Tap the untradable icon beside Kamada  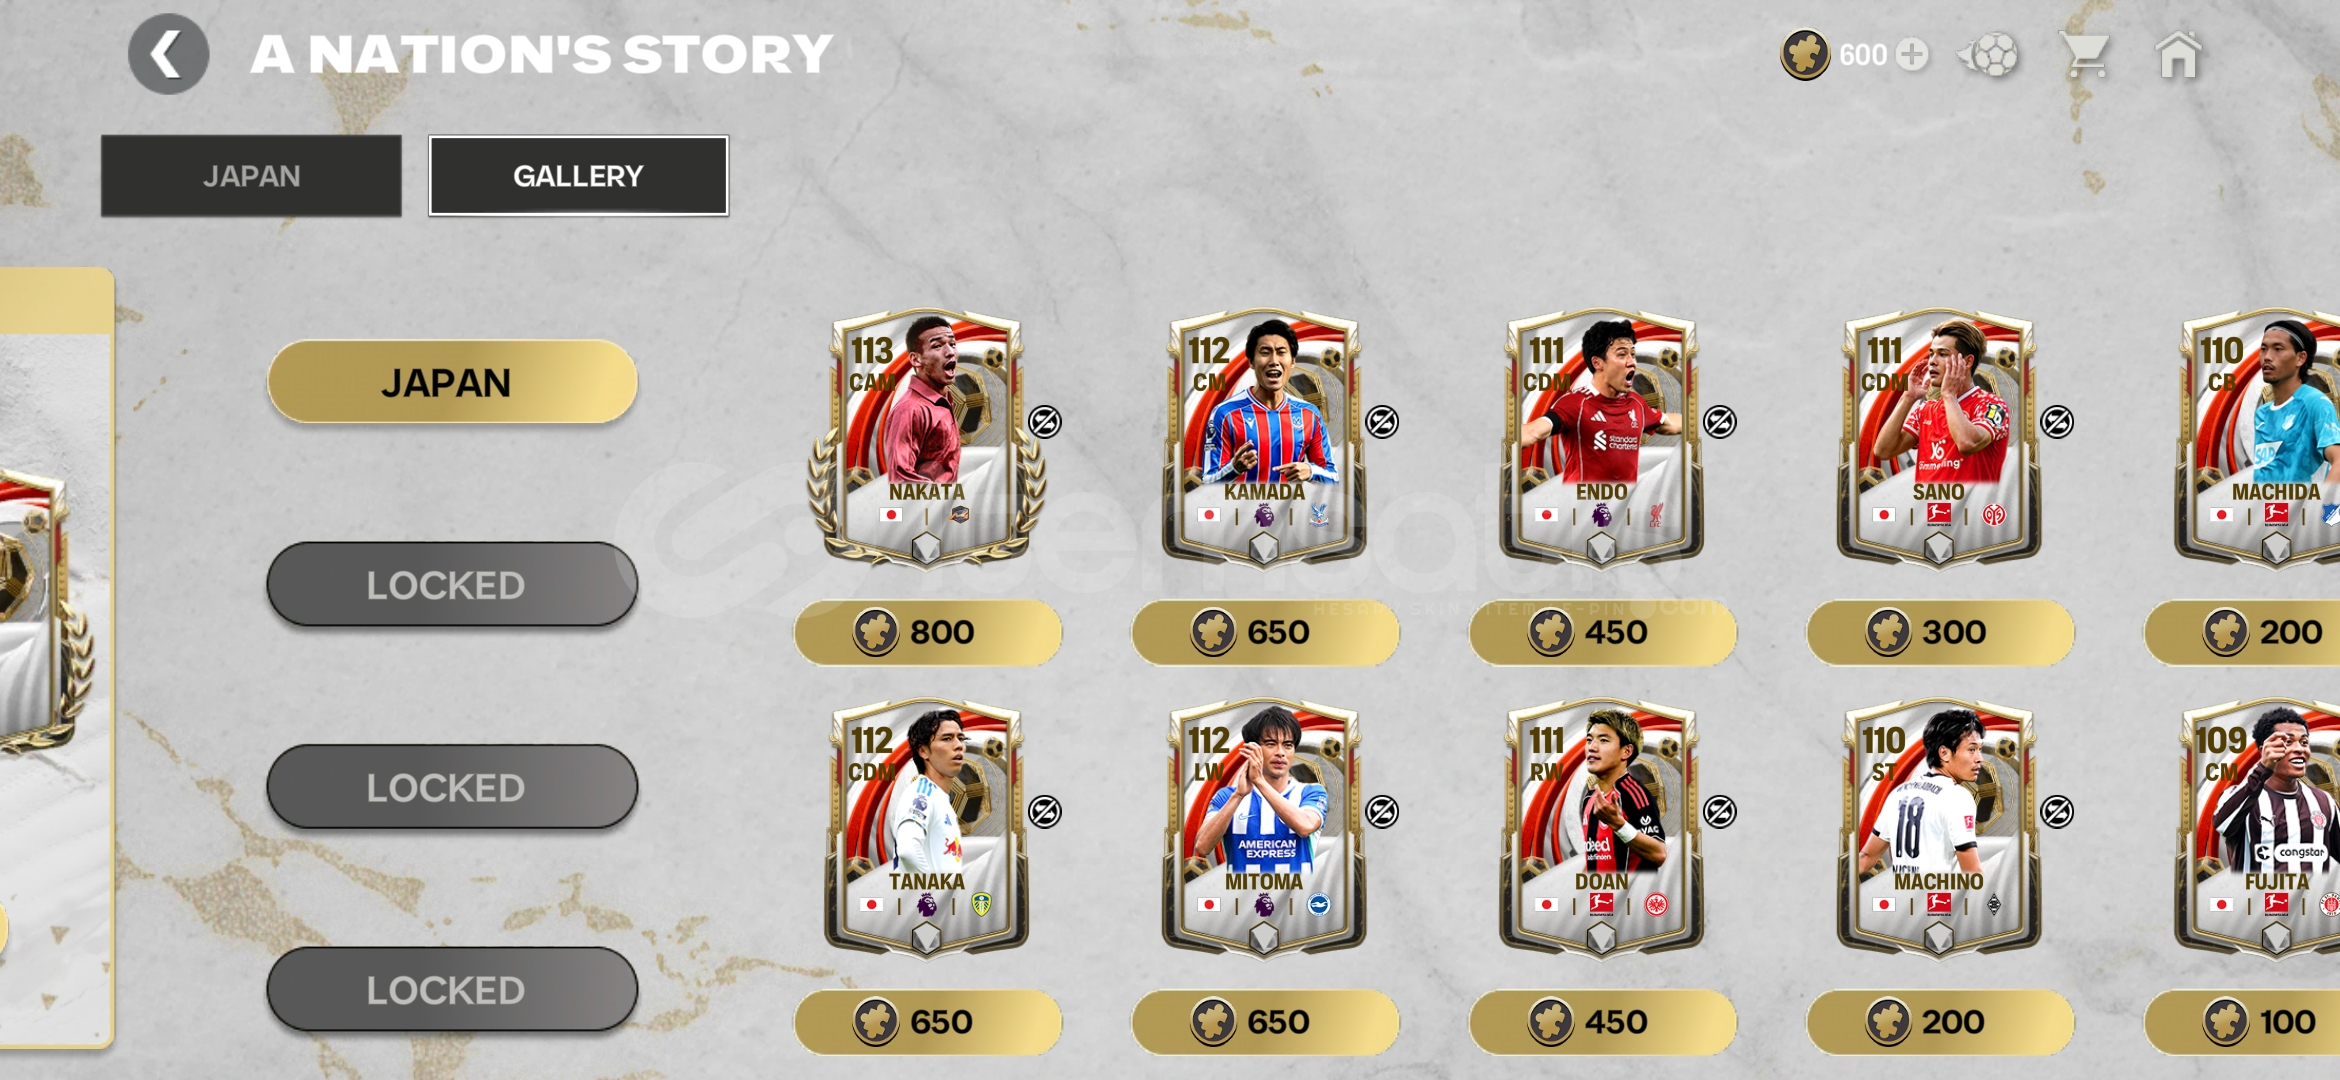[x=1382, y=422]
